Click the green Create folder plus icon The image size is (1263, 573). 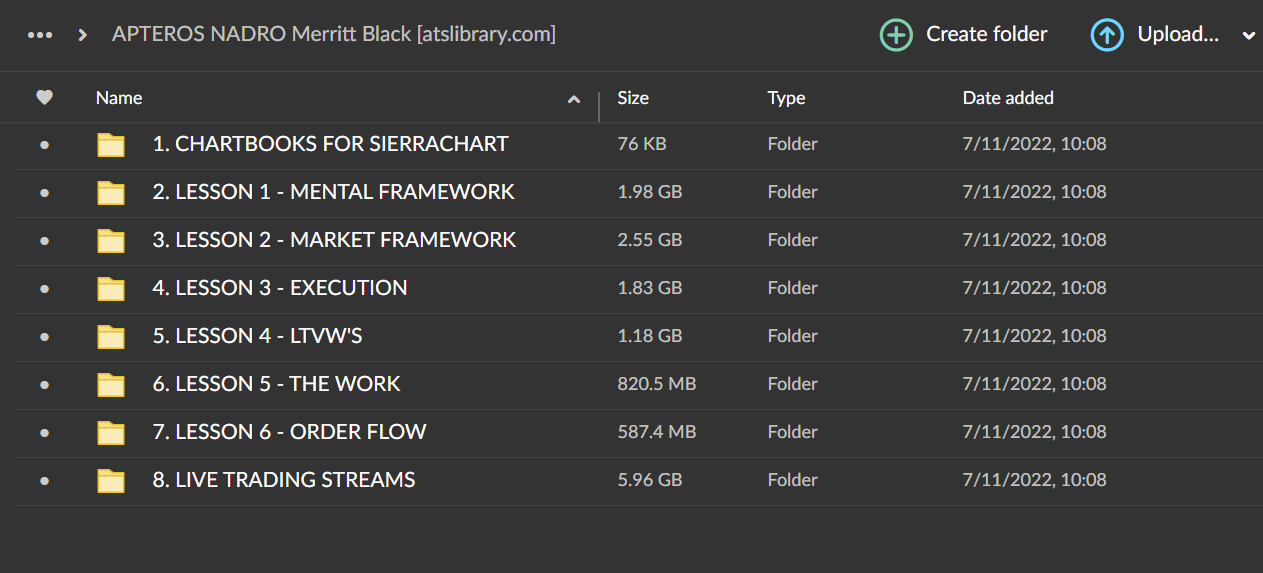(x=896, y=35)
